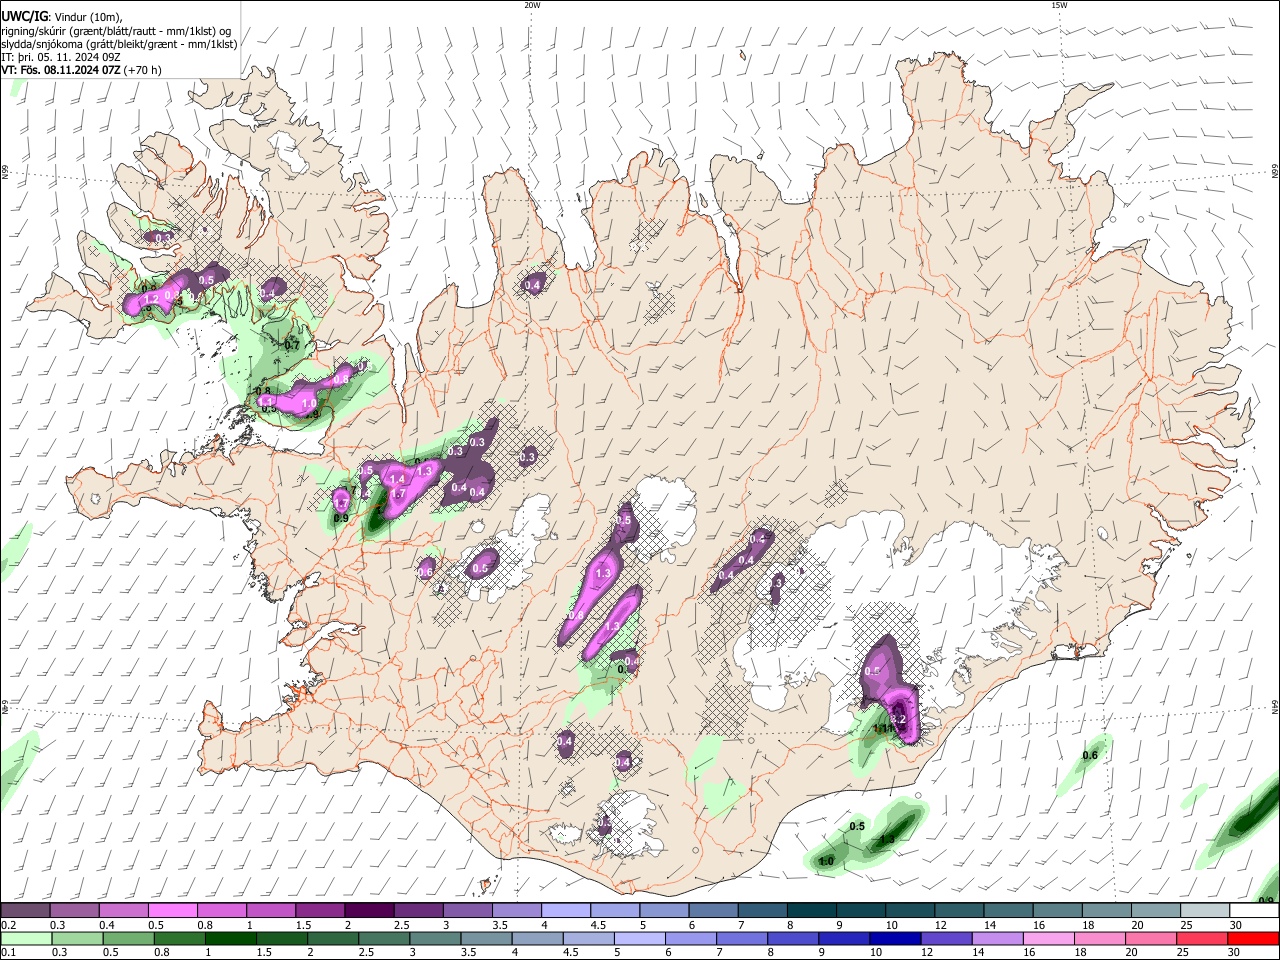The height and width of the screenshot is (960, 1280).
Task: Select the dark teal 8 swatch in upper legend
Action: pos(812,911)
